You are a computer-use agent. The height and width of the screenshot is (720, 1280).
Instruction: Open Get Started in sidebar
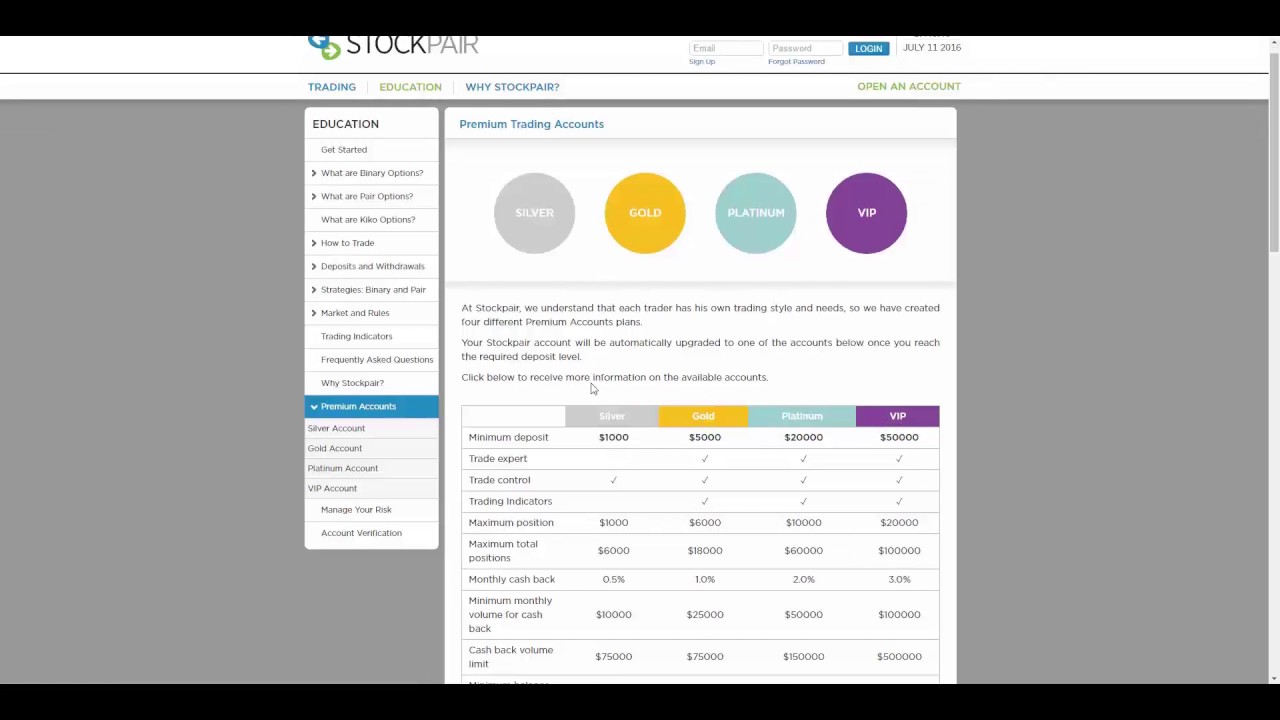coord(344,150)
